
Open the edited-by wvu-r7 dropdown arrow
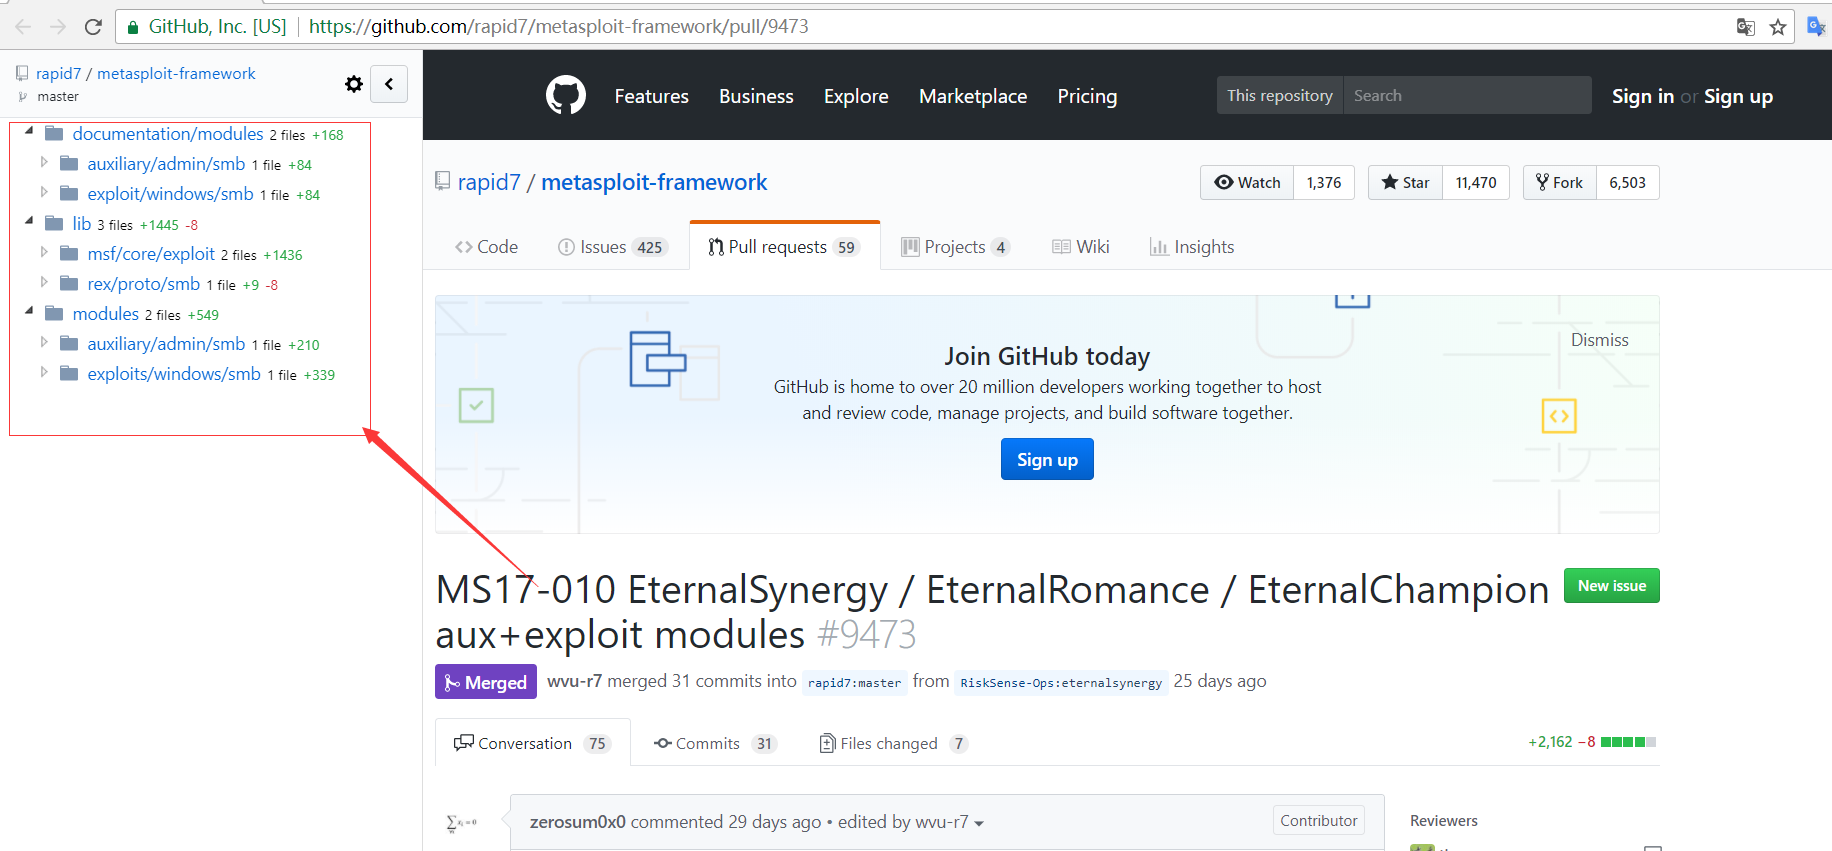coord(979,823)
